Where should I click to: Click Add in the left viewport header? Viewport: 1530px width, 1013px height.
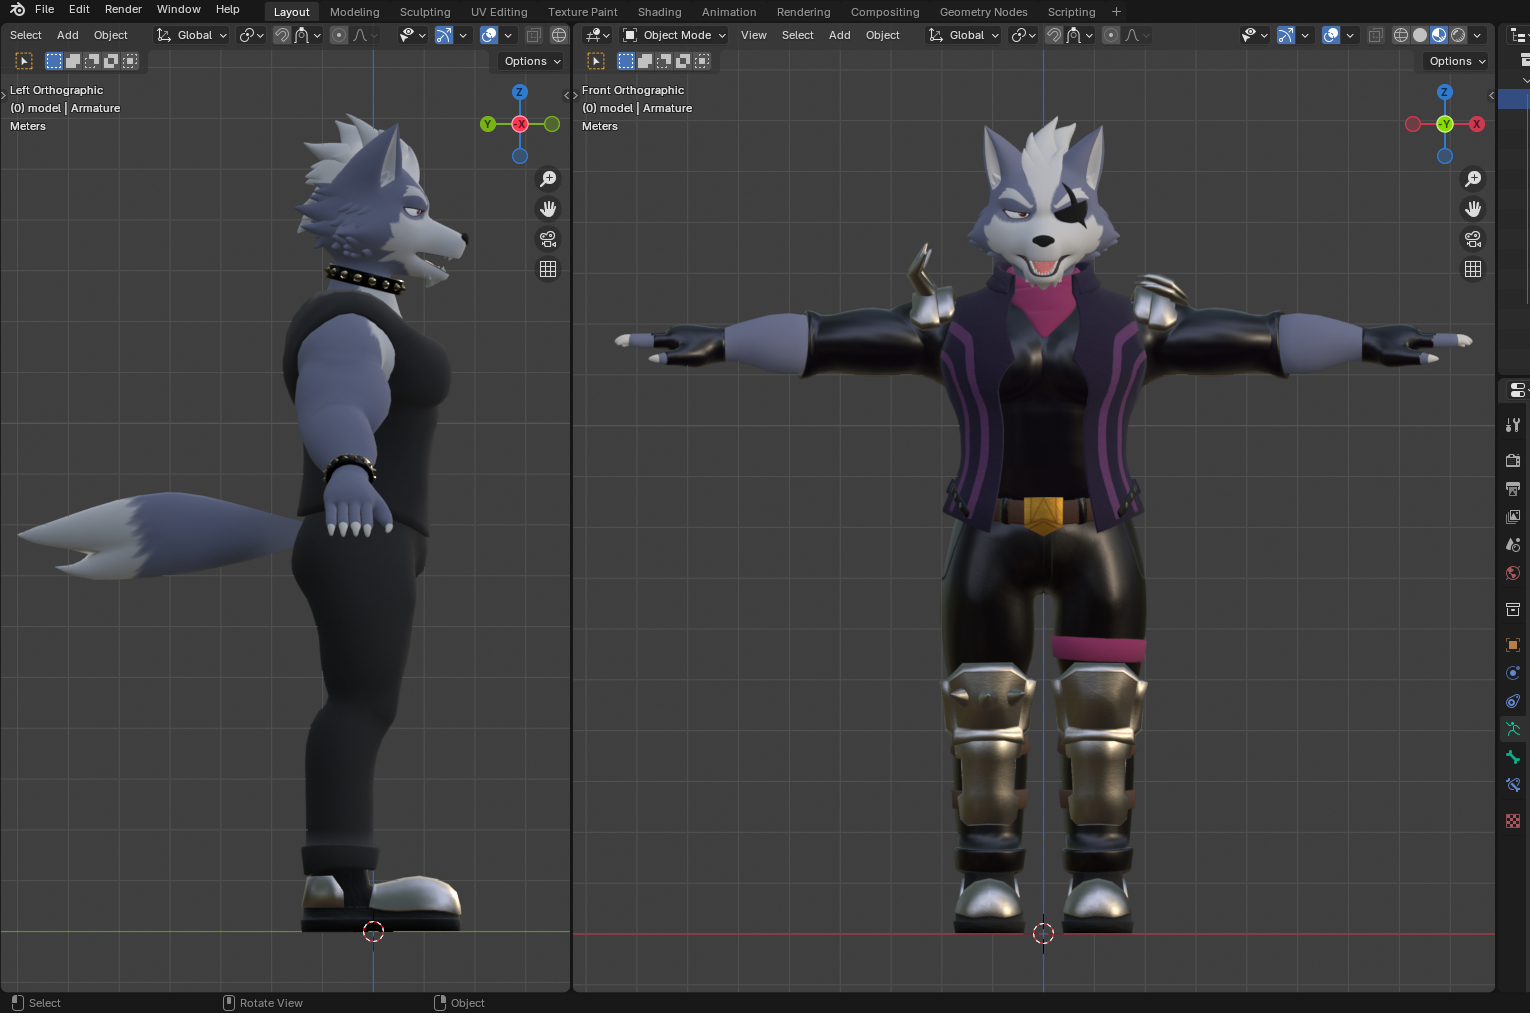tap(68, 35)
